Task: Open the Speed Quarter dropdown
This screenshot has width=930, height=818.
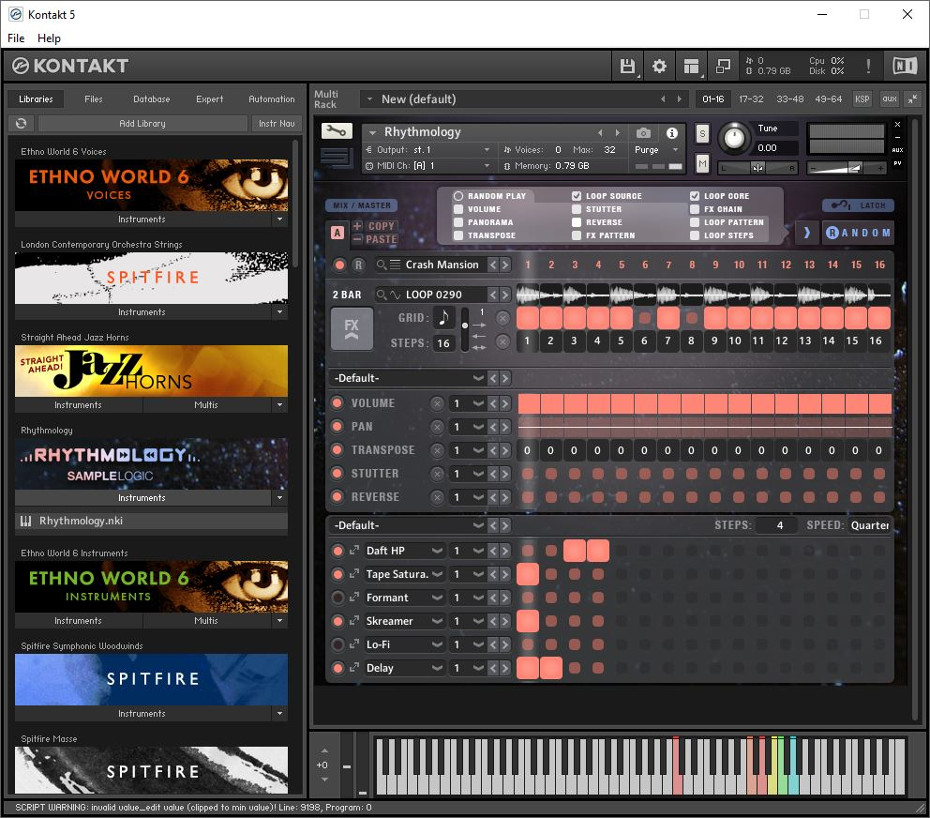Action: (870, 525)
